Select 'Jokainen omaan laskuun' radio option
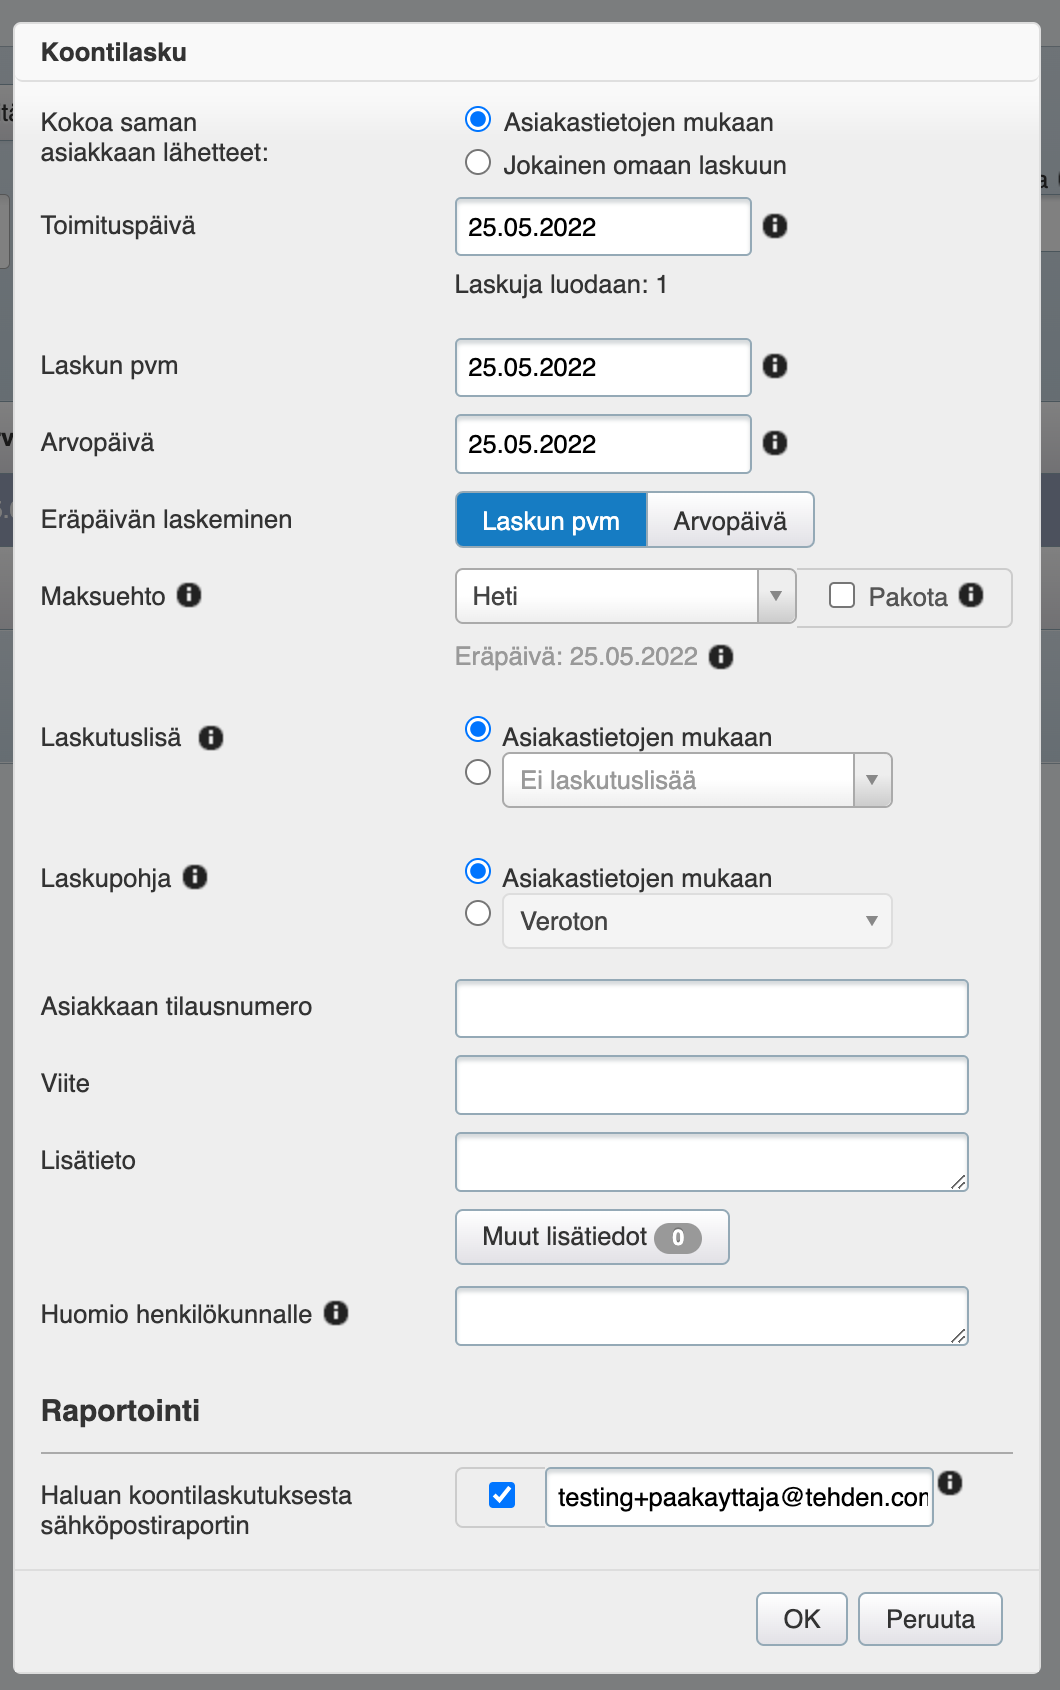Image resolution: width=1060 pixels, height=1690 pixels. (478, 163)
